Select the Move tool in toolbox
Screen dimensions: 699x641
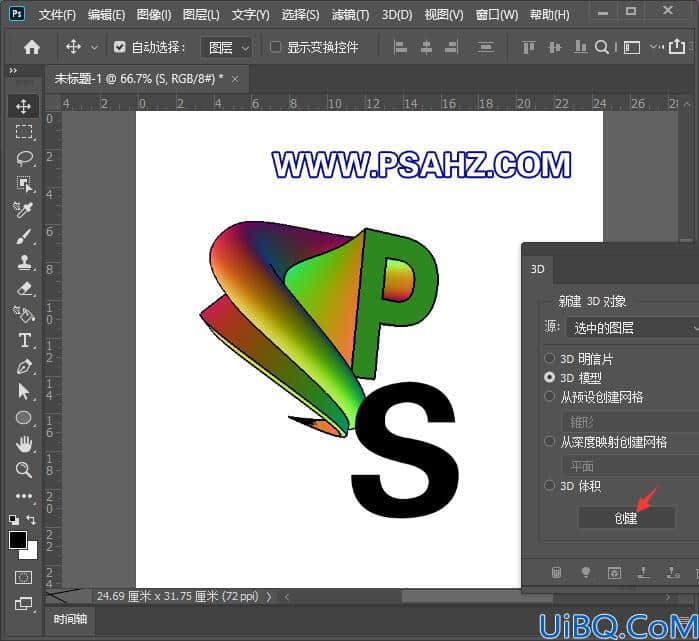(x=23, y=106)
